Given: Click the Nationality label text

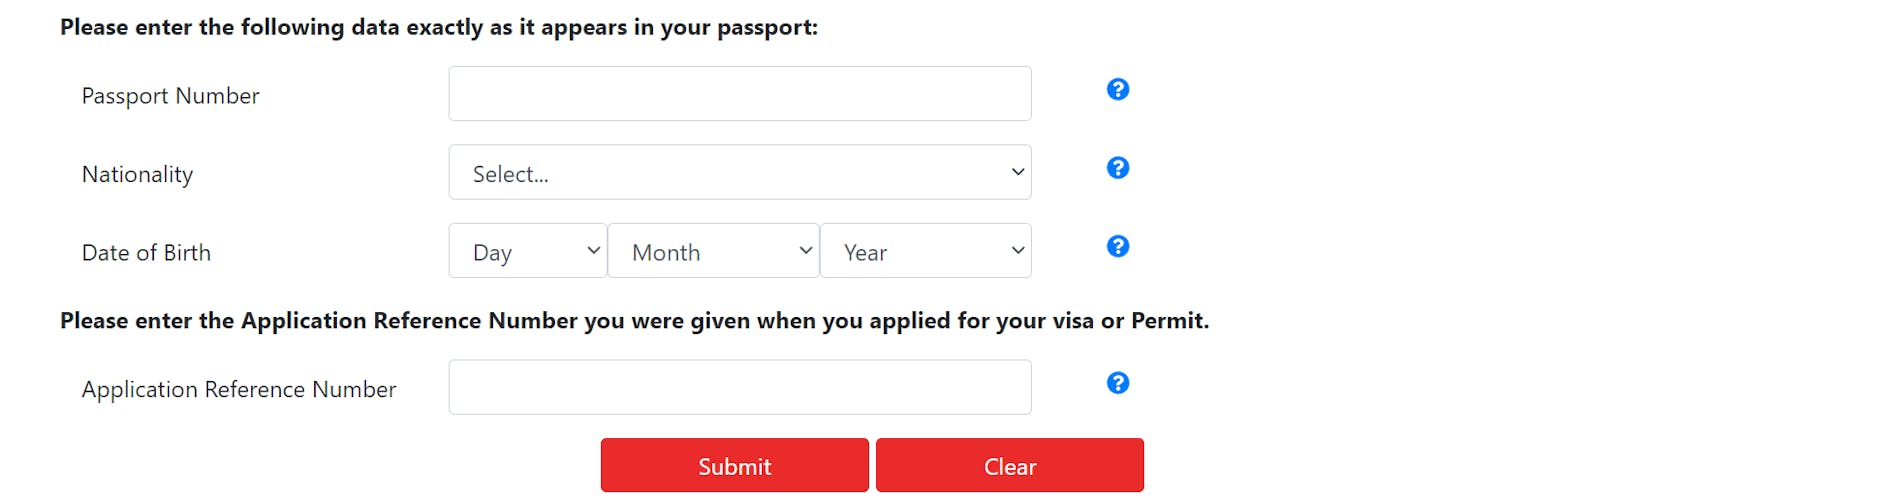Looking at the screenshot, I should coord(137,174).
